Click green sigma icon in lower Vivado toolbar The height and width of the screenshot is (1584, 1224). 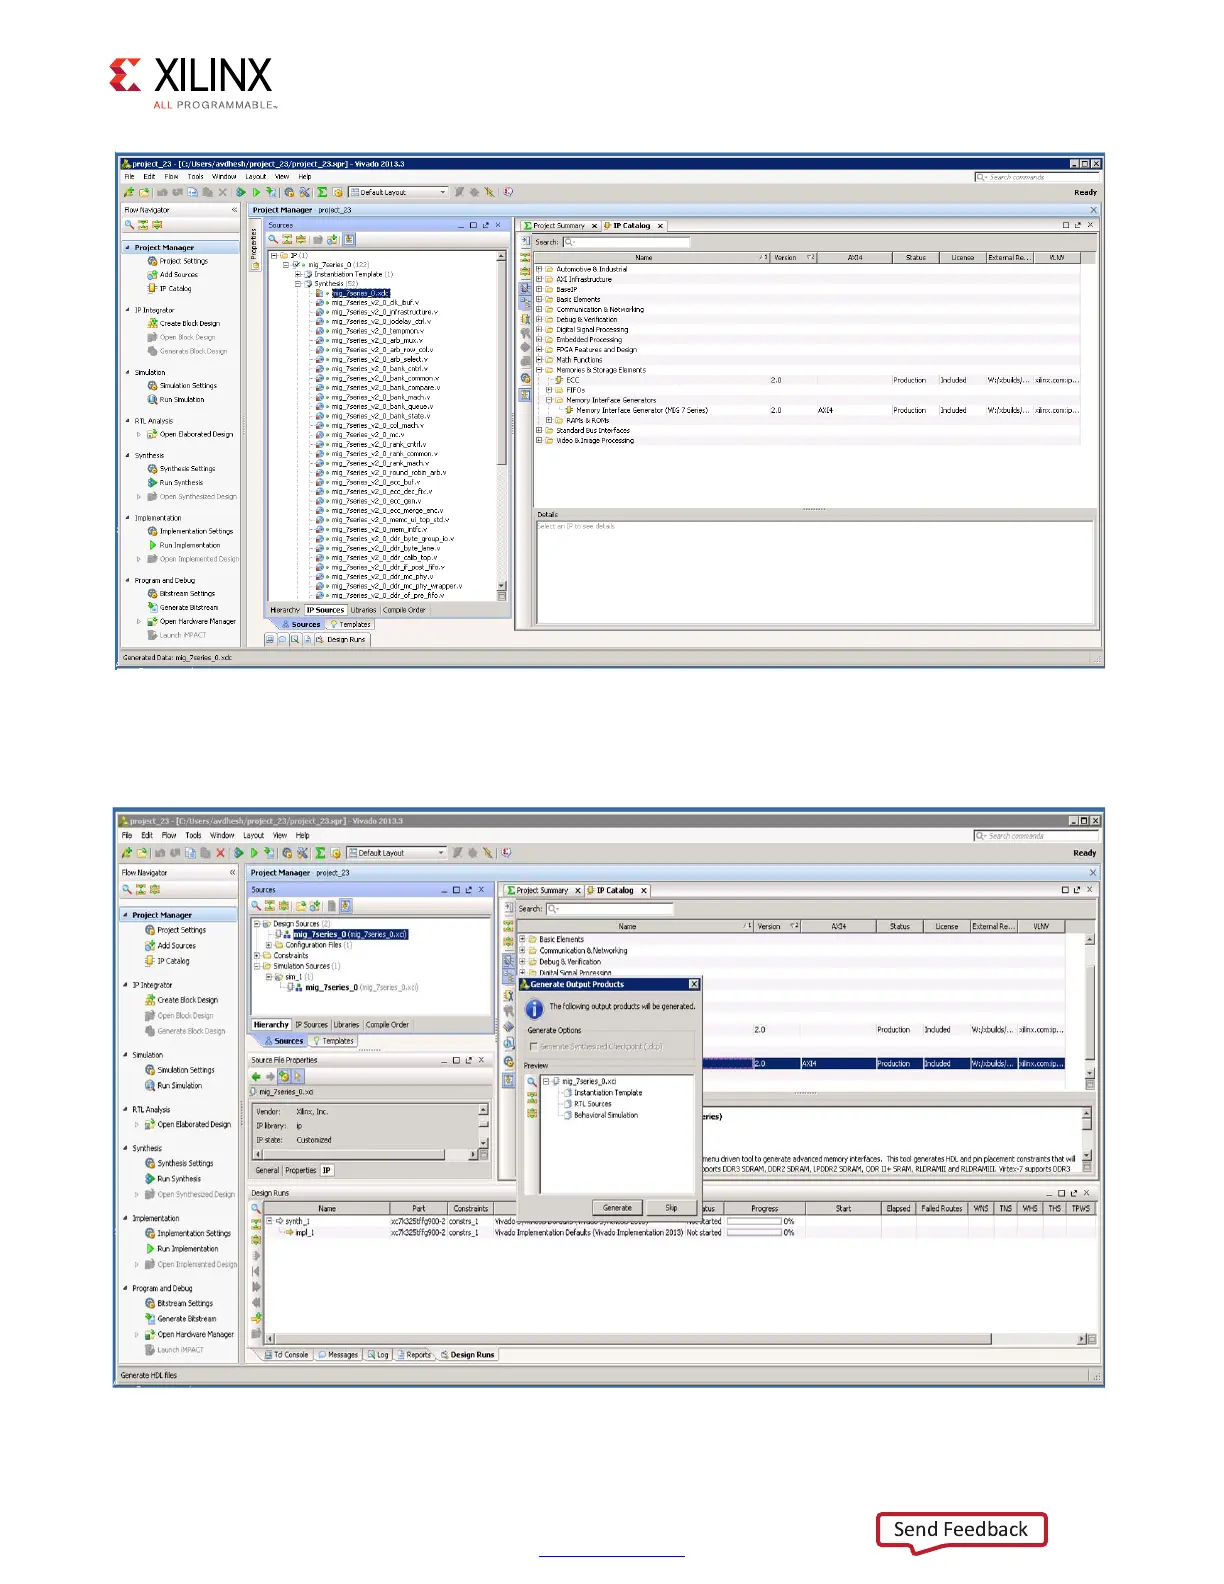point(320,853)
